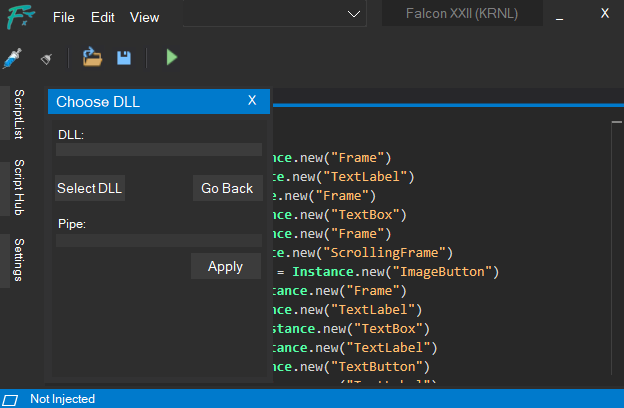Click the Pipe input field
The image size is (624, 408).
pos(159,240)
